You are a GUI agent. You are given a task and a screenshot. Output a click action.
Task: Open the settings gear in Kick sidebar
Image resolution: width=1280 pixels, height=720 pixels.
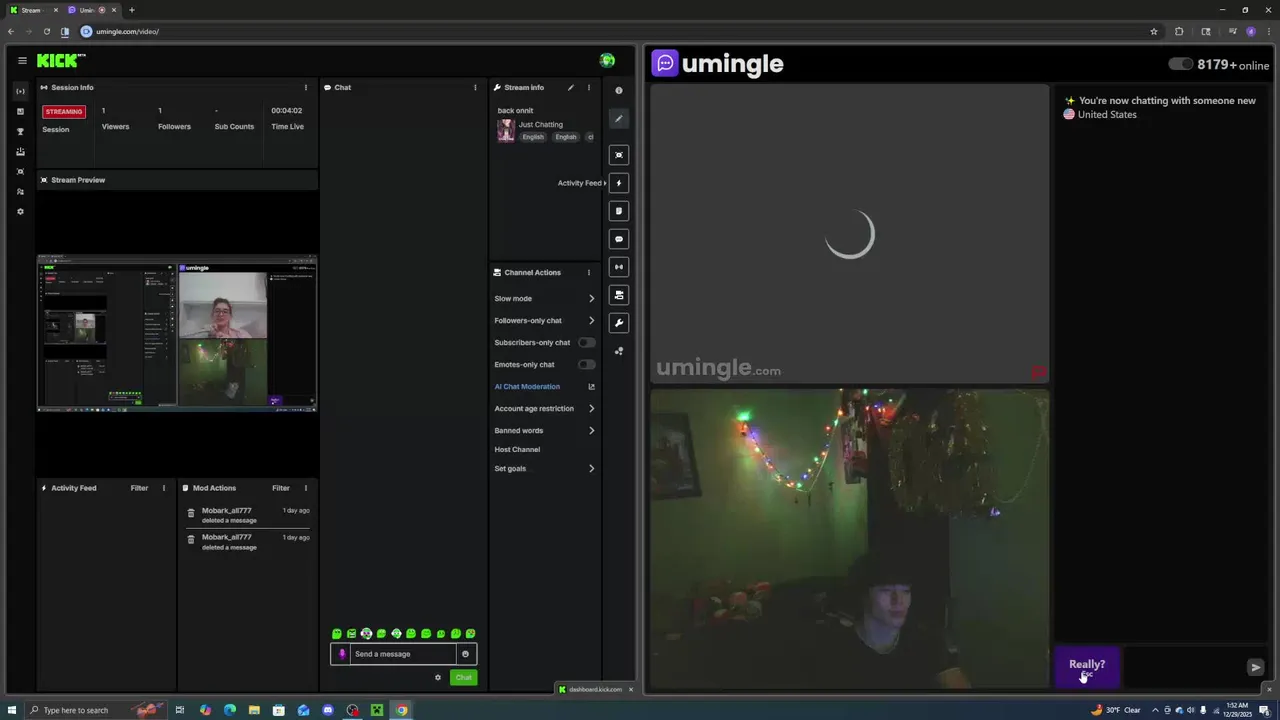20,211
